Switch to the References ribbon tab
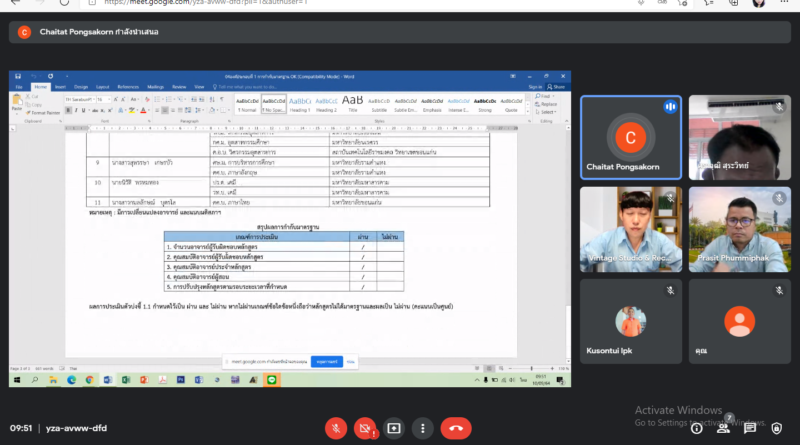Screen dimensions: 800x445 pyautogui.click(x=128, y=87)
